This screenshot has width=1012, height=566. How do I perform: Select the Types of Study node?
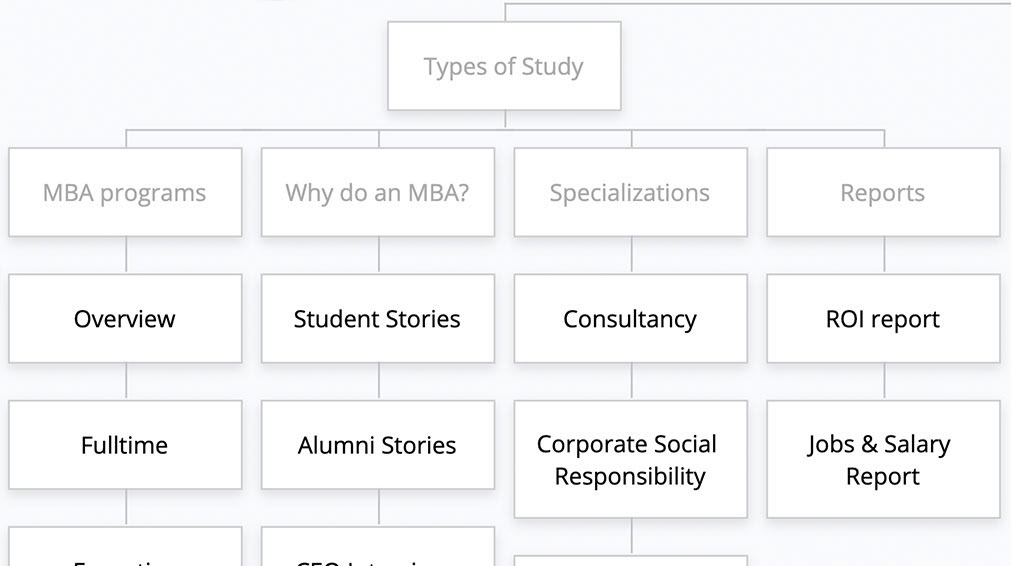click(x=504, y=66)
